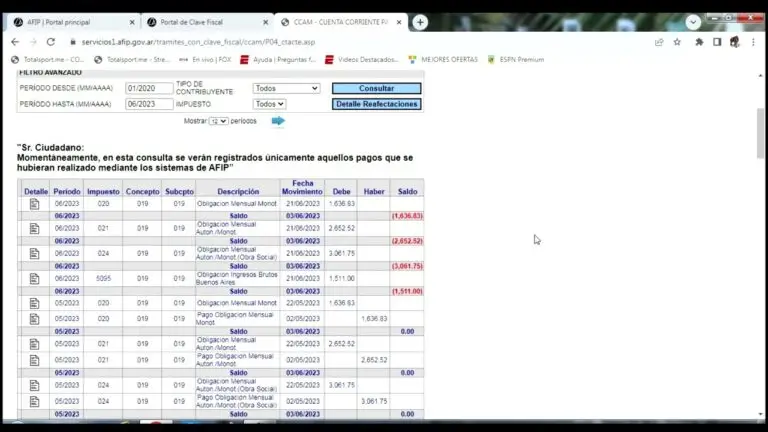Screen dimensions: 768x432
Task: Open a new browser tab with plus button
Action: 420,22
